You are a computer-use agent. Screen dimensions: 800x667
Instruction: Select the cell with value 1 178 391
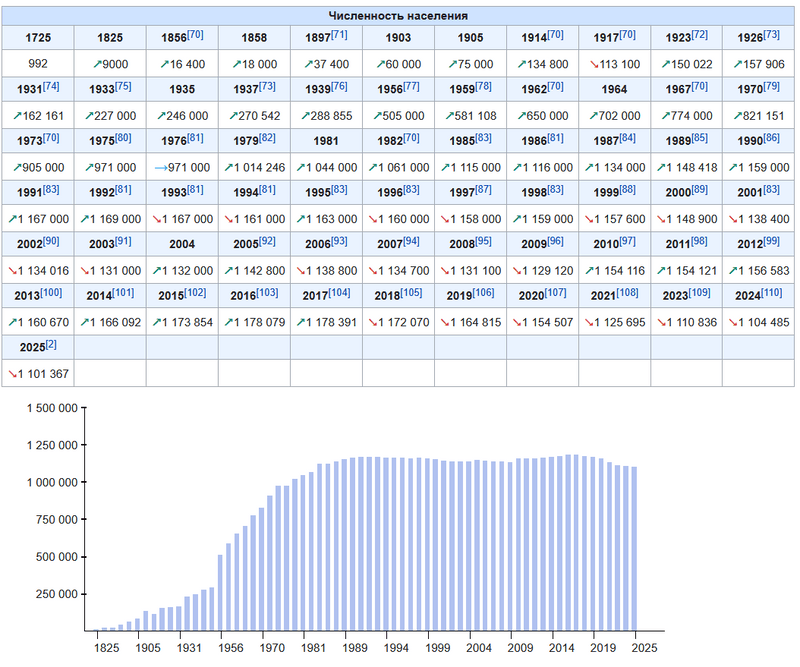(326, 322)
